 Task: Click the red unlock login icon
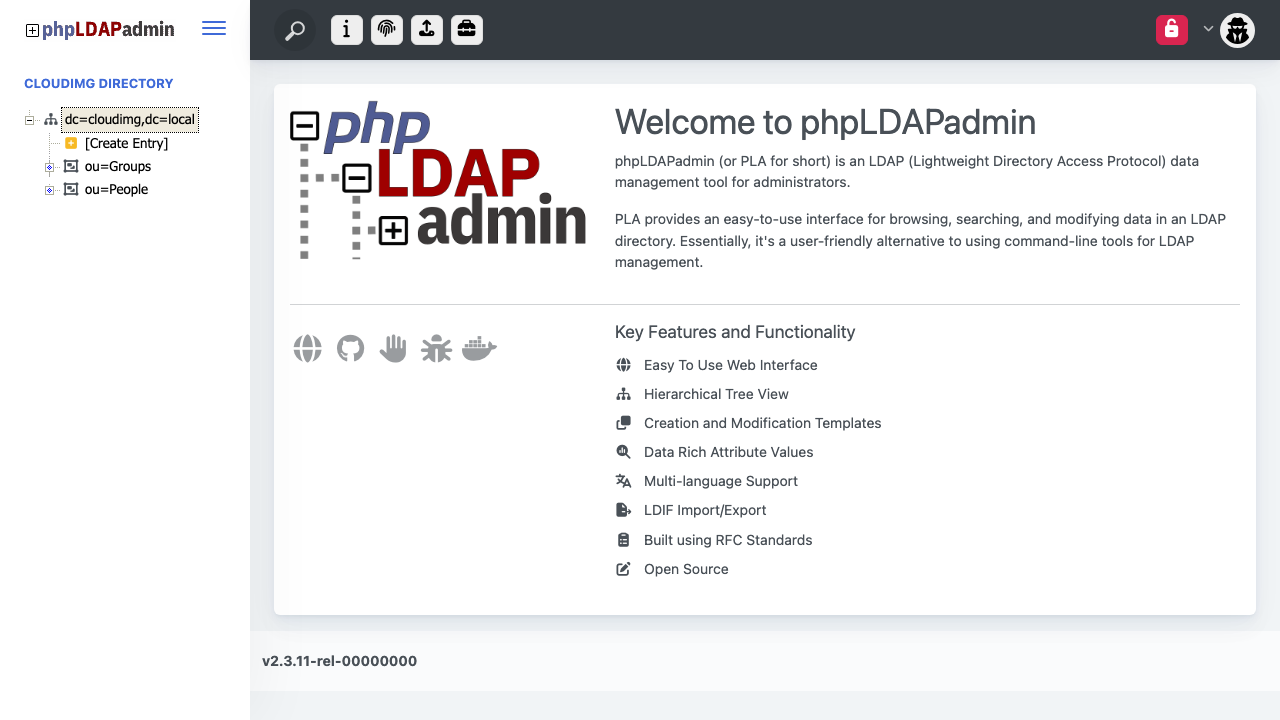(1172, 30)
